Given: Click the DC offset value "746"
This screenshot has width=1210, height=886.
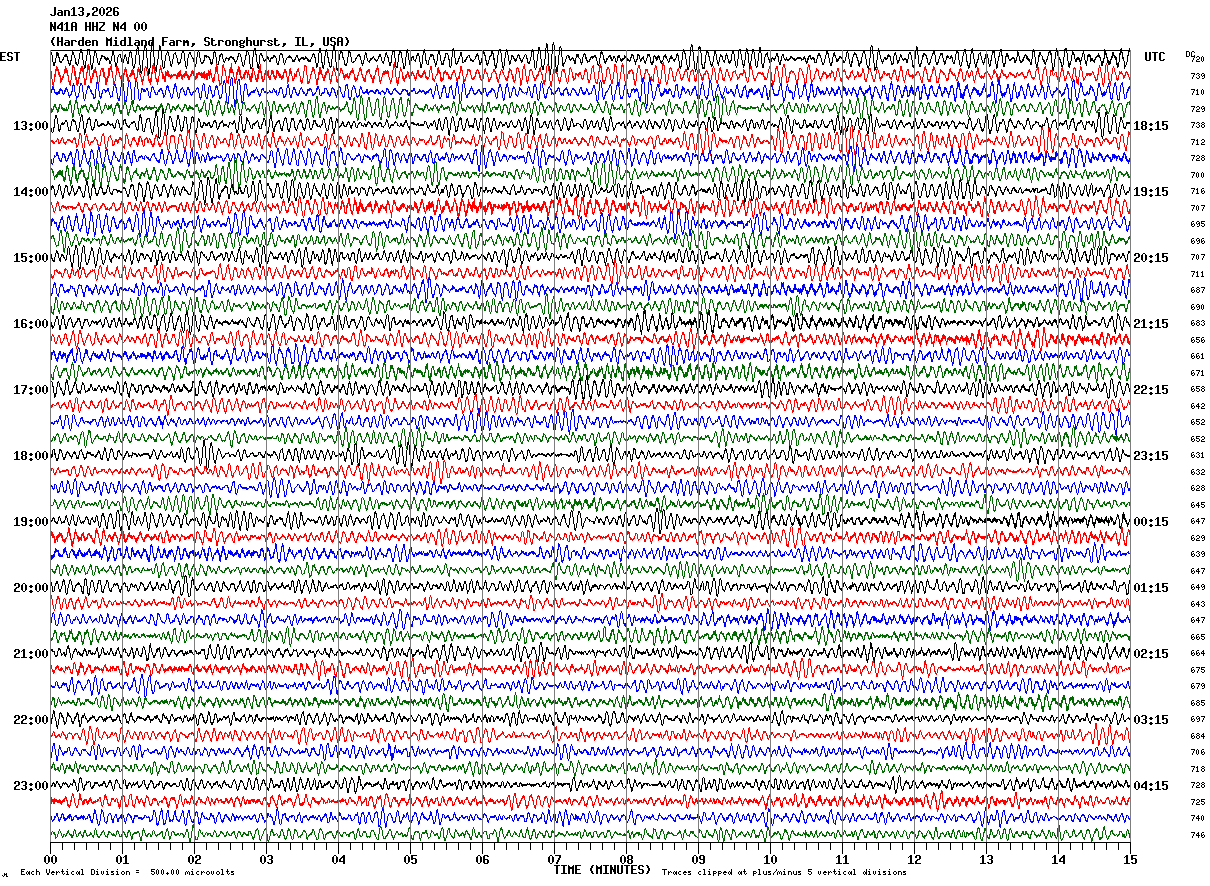Looking at the screenshot, I should point(1197,835).
